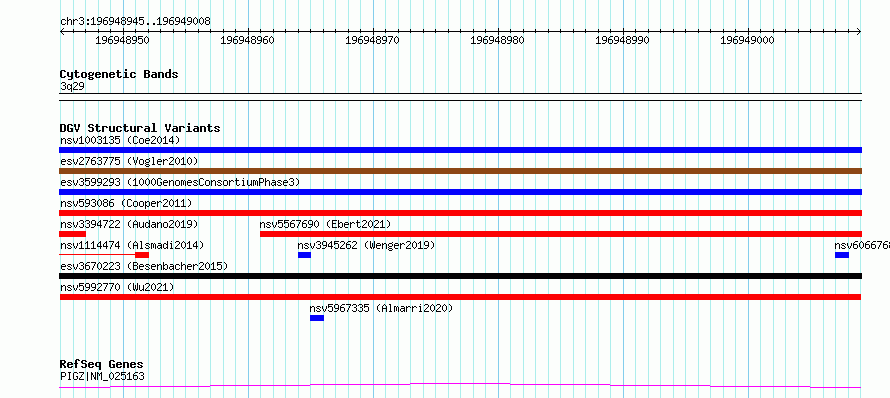890x398 pixels.
Task: Select the red nsv593086 variant bar
Action: [x=460, y=213]
